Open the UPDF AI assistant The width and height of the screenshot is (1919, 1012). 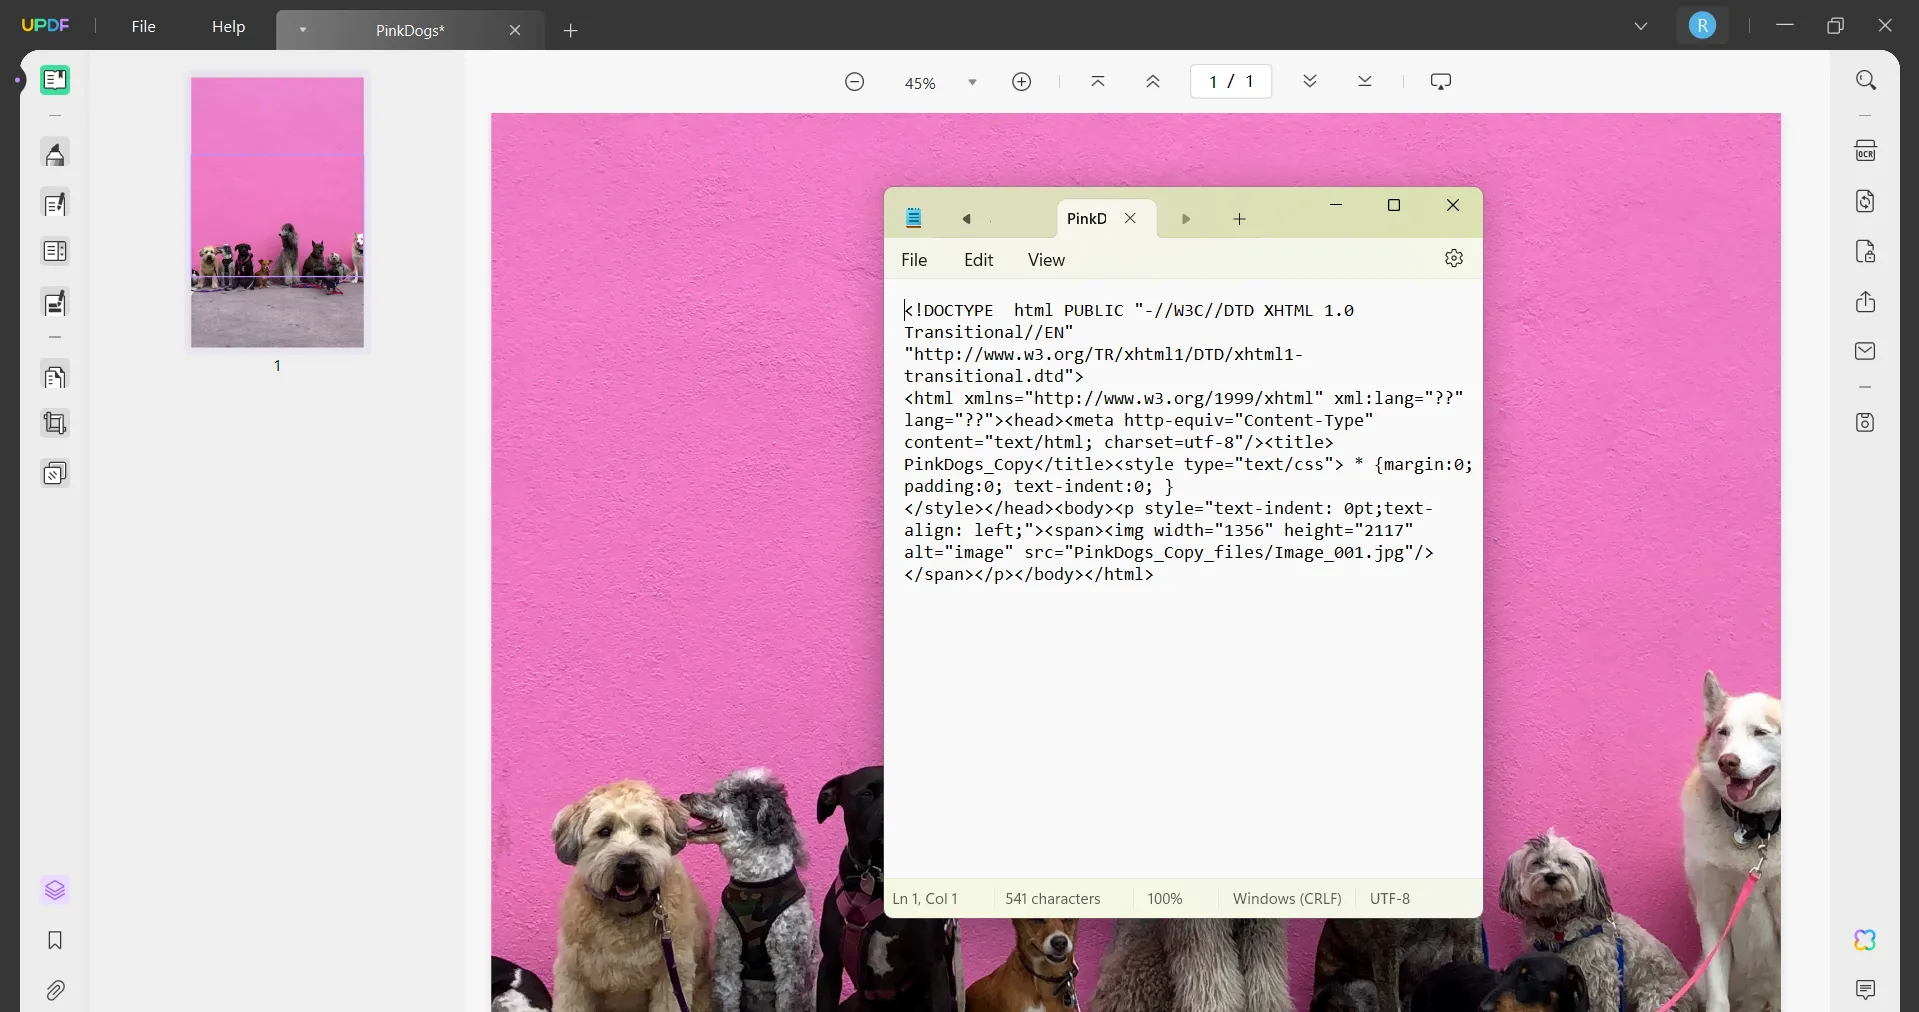[x=1866, y=940]
